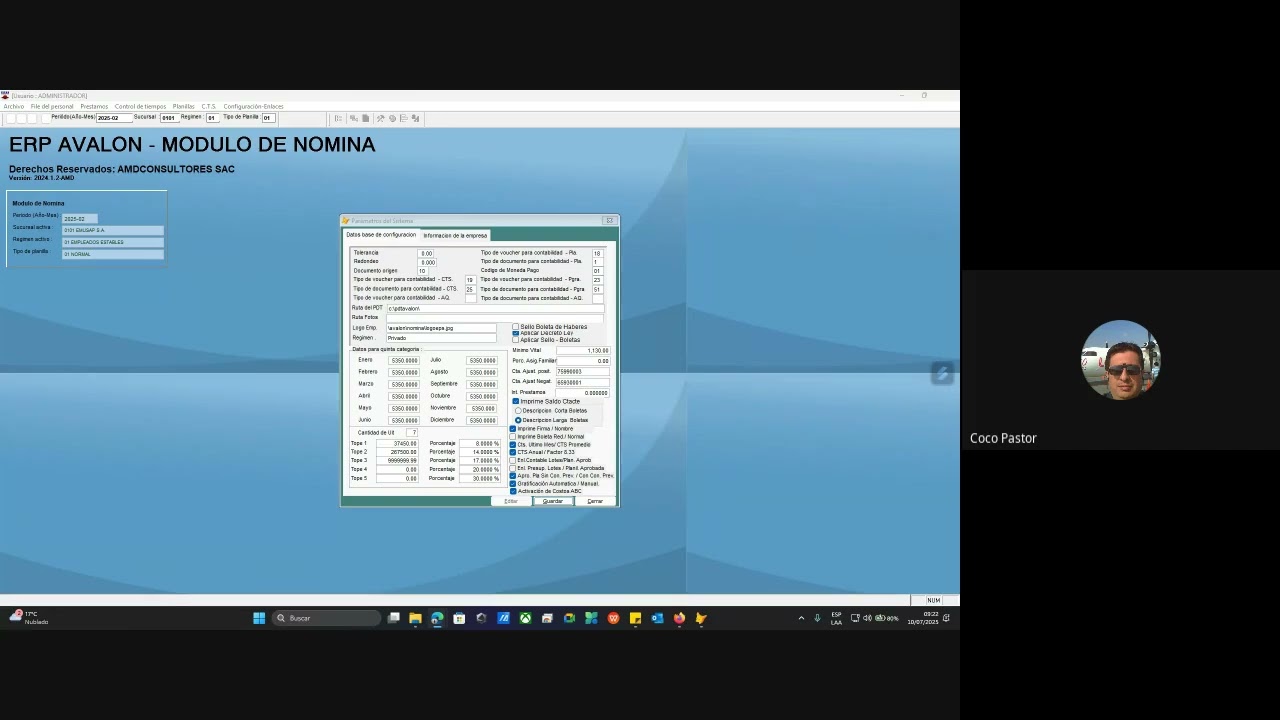Viewport: 1280px width, 720px height.
Task: Open the taskbar weather widget
Action: (29, 618)
